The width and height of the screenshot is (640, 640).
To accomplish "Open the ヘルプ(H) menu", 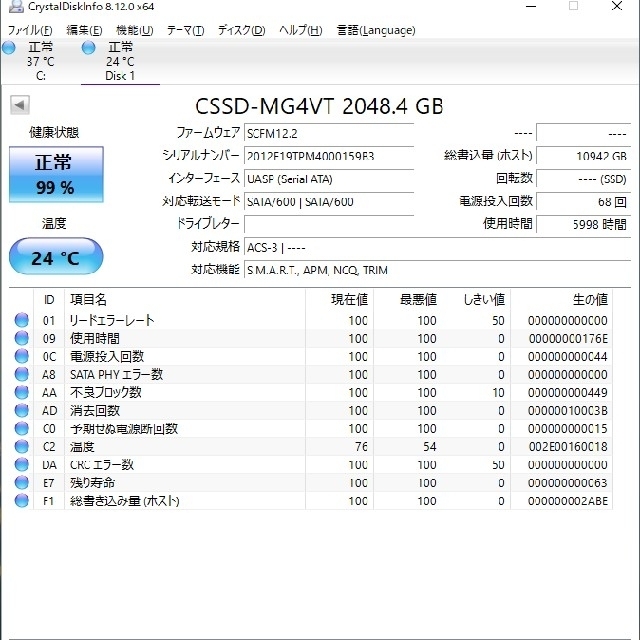I will [301, 30].
